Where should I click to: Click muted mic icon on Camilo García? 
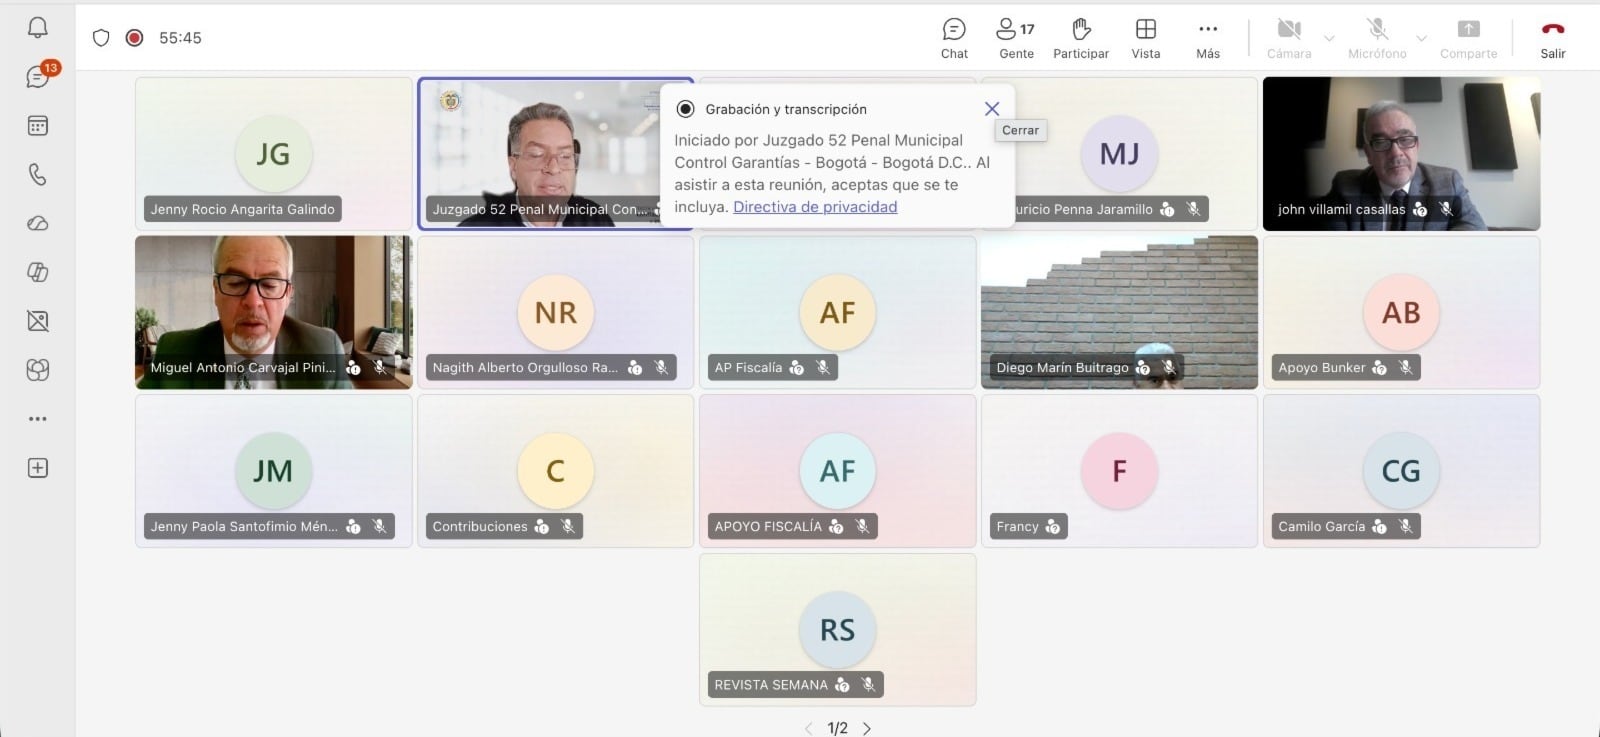[x=1405, y=526]
